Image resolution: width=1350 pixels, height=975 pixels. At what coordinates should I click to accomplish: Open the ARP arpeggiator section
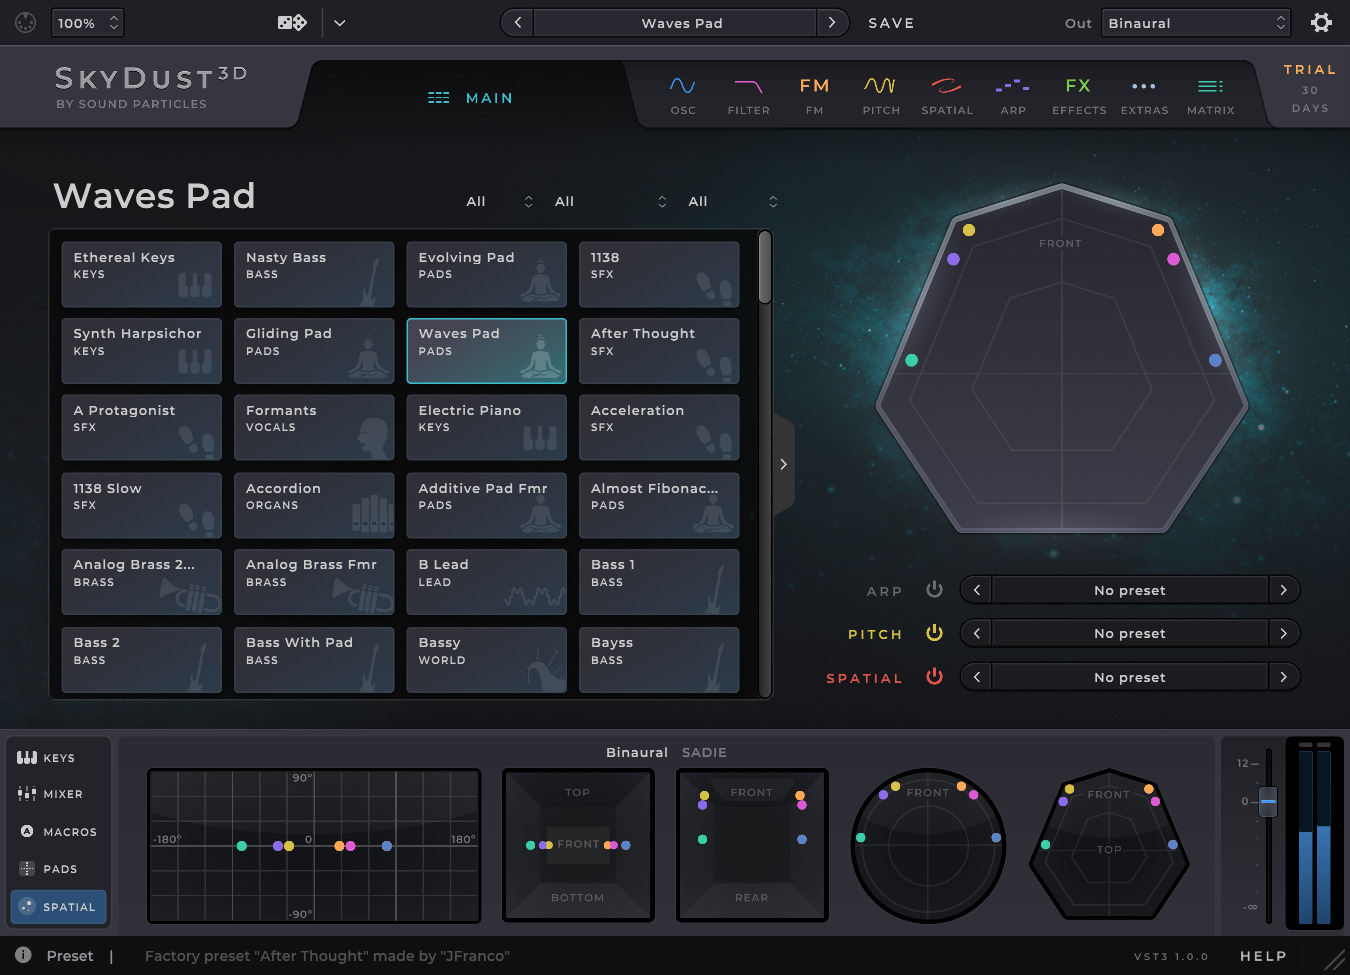[1013, 96]
